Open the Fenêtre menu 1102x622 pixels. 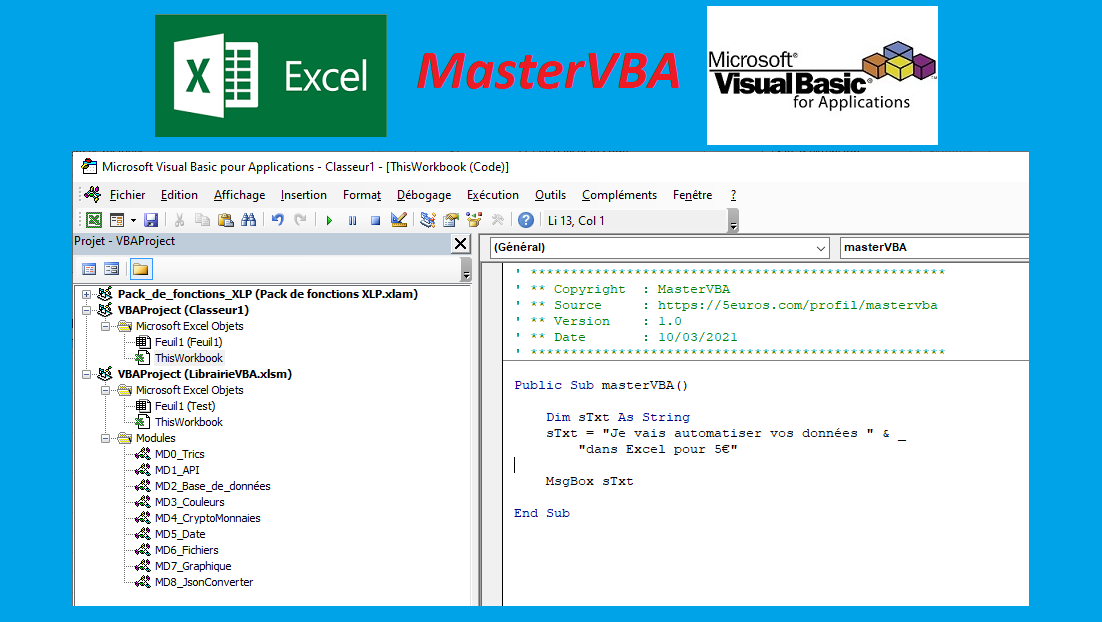[x=692, y=195]
